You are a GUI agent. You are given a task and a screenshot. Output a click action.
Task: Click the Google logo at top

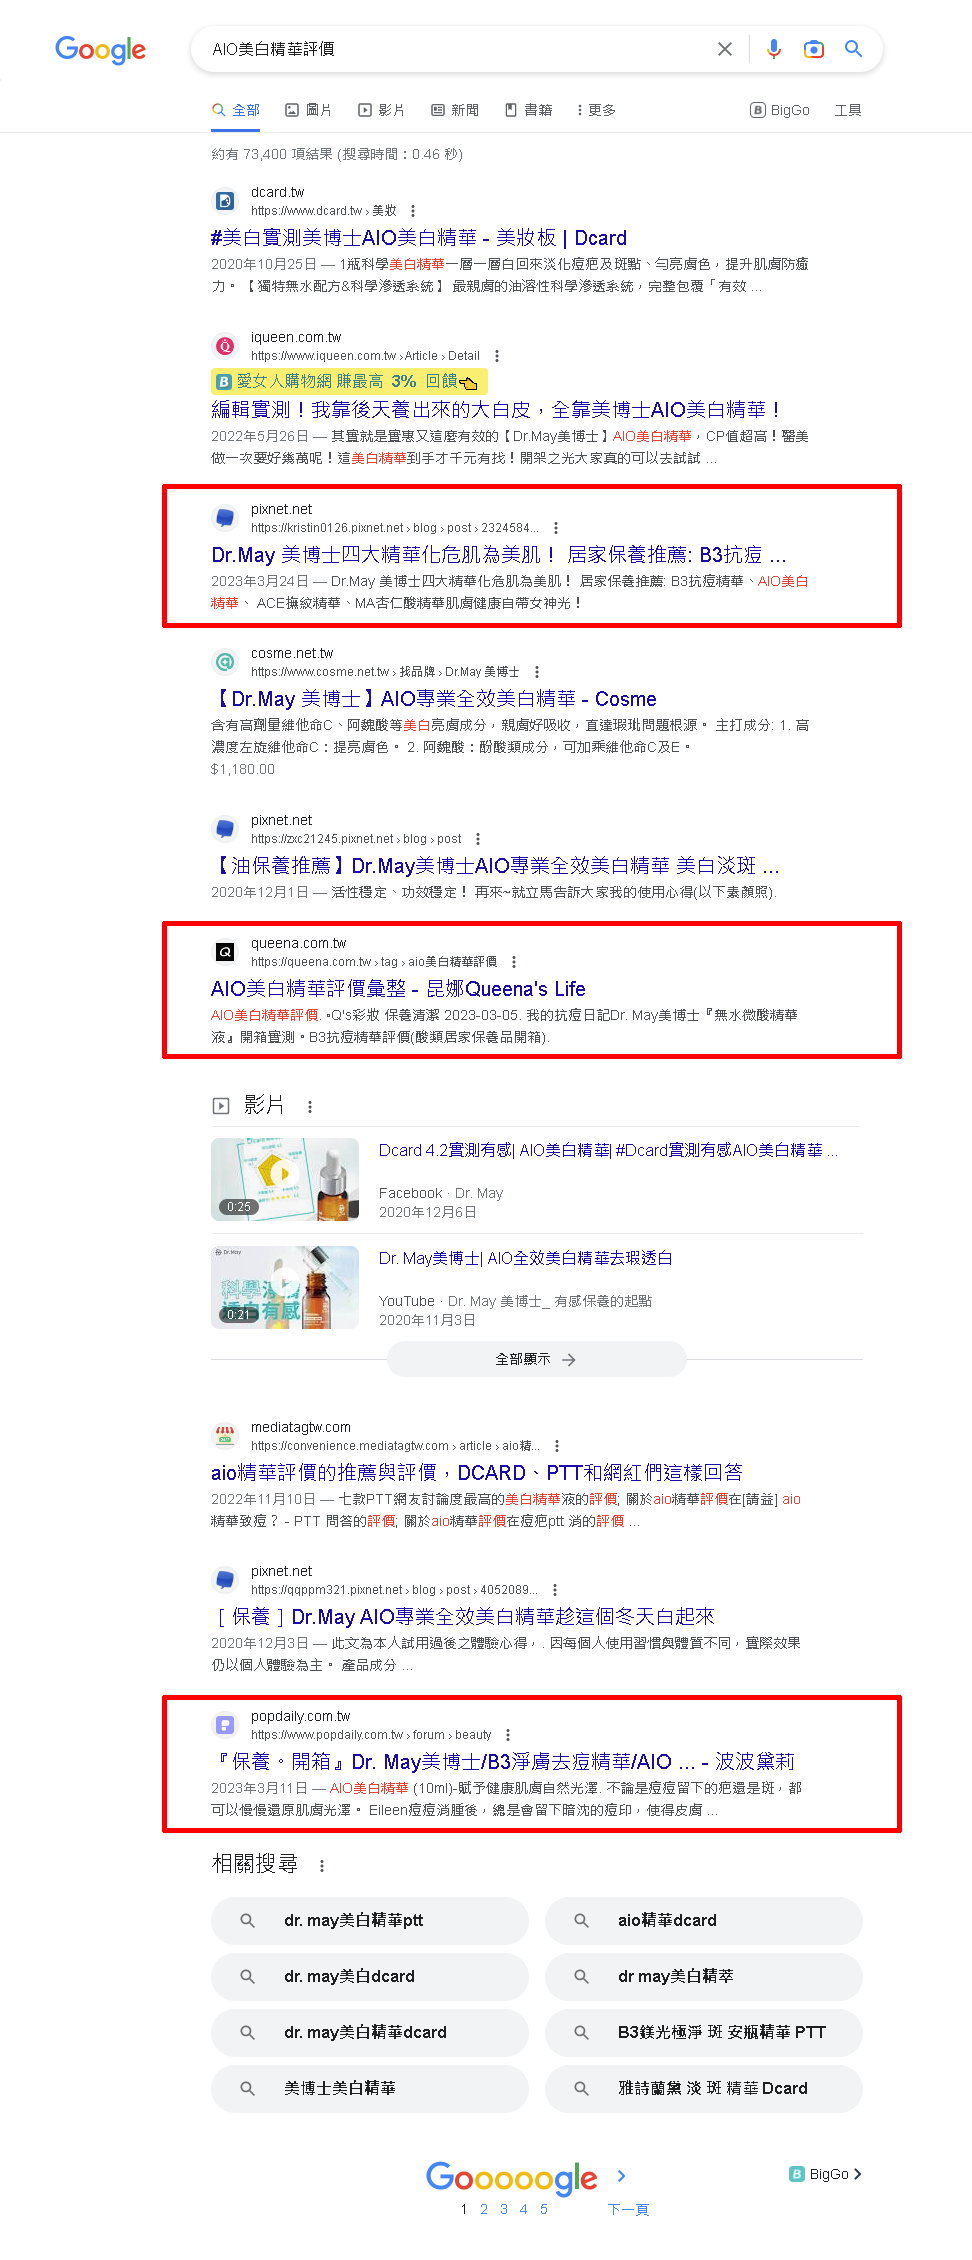[100, 50]
